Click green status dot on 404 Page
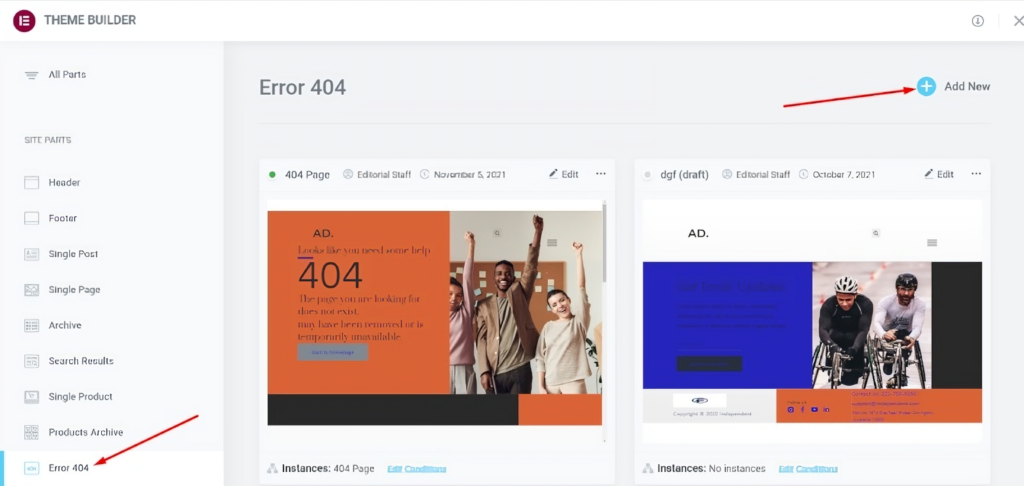 272,174
